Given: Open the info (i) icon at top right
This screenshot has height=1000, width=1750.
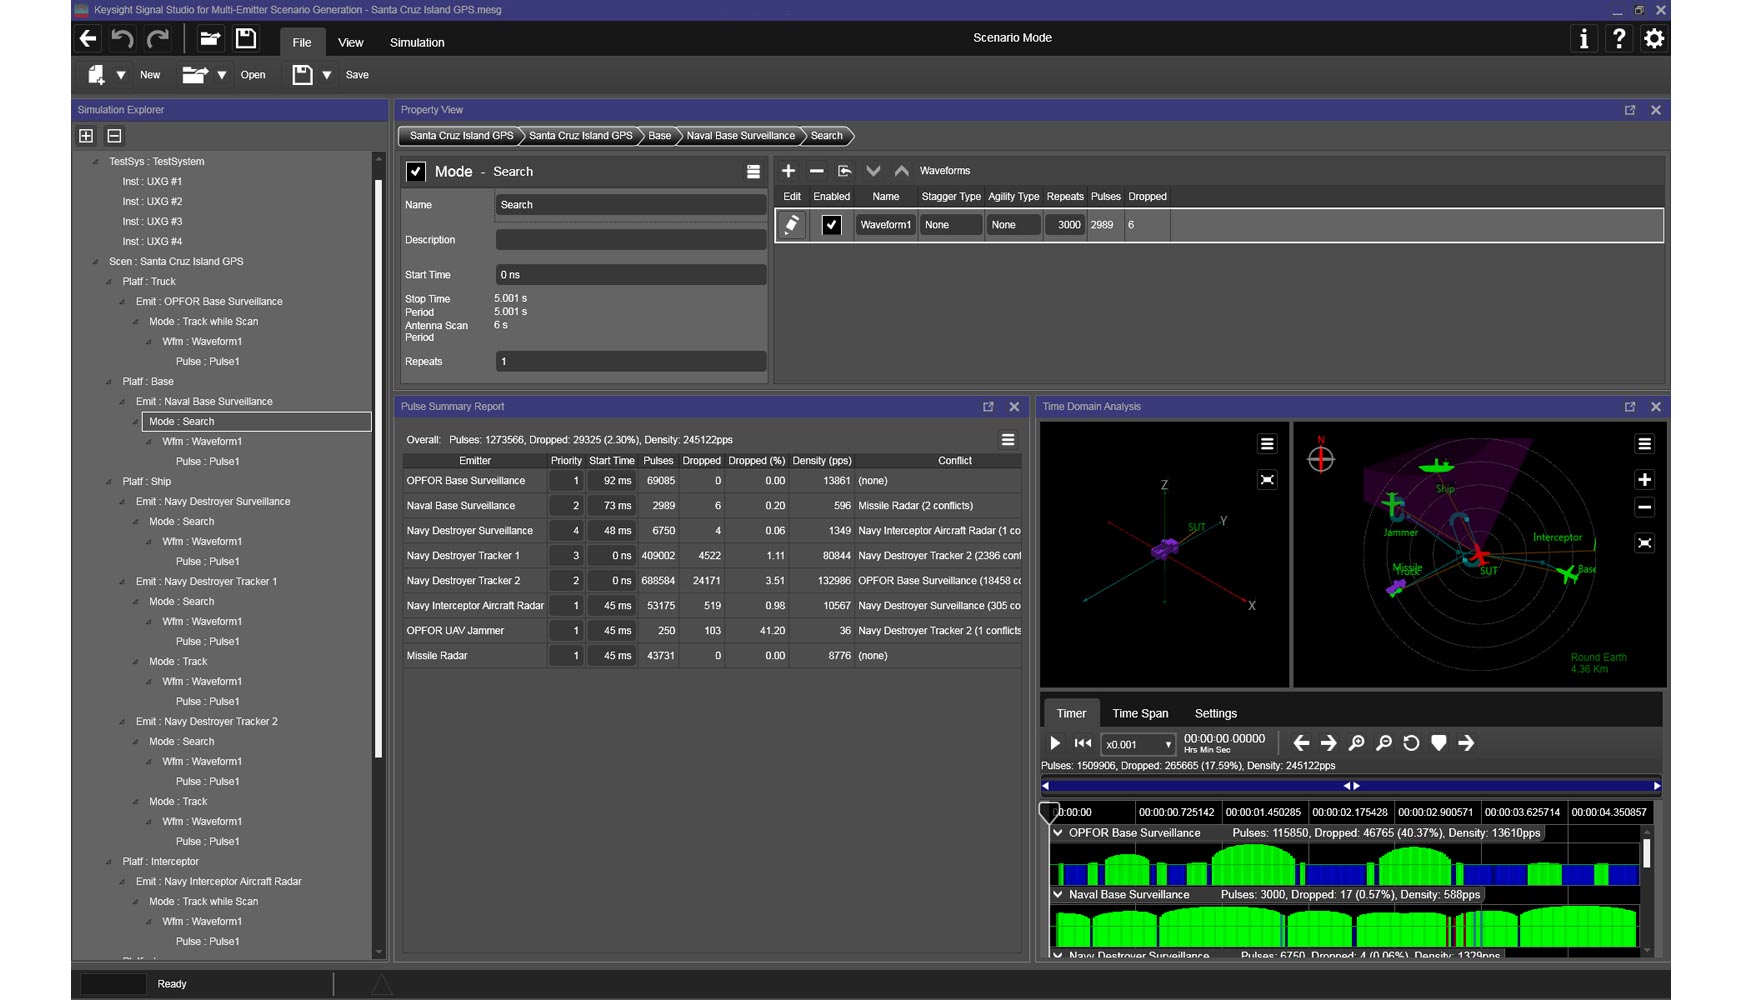Looking at the screenshot, I should point(1583,39).
